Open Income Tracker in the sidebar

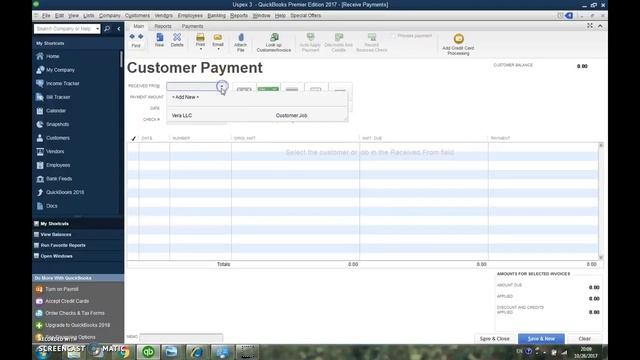(62, 83)
